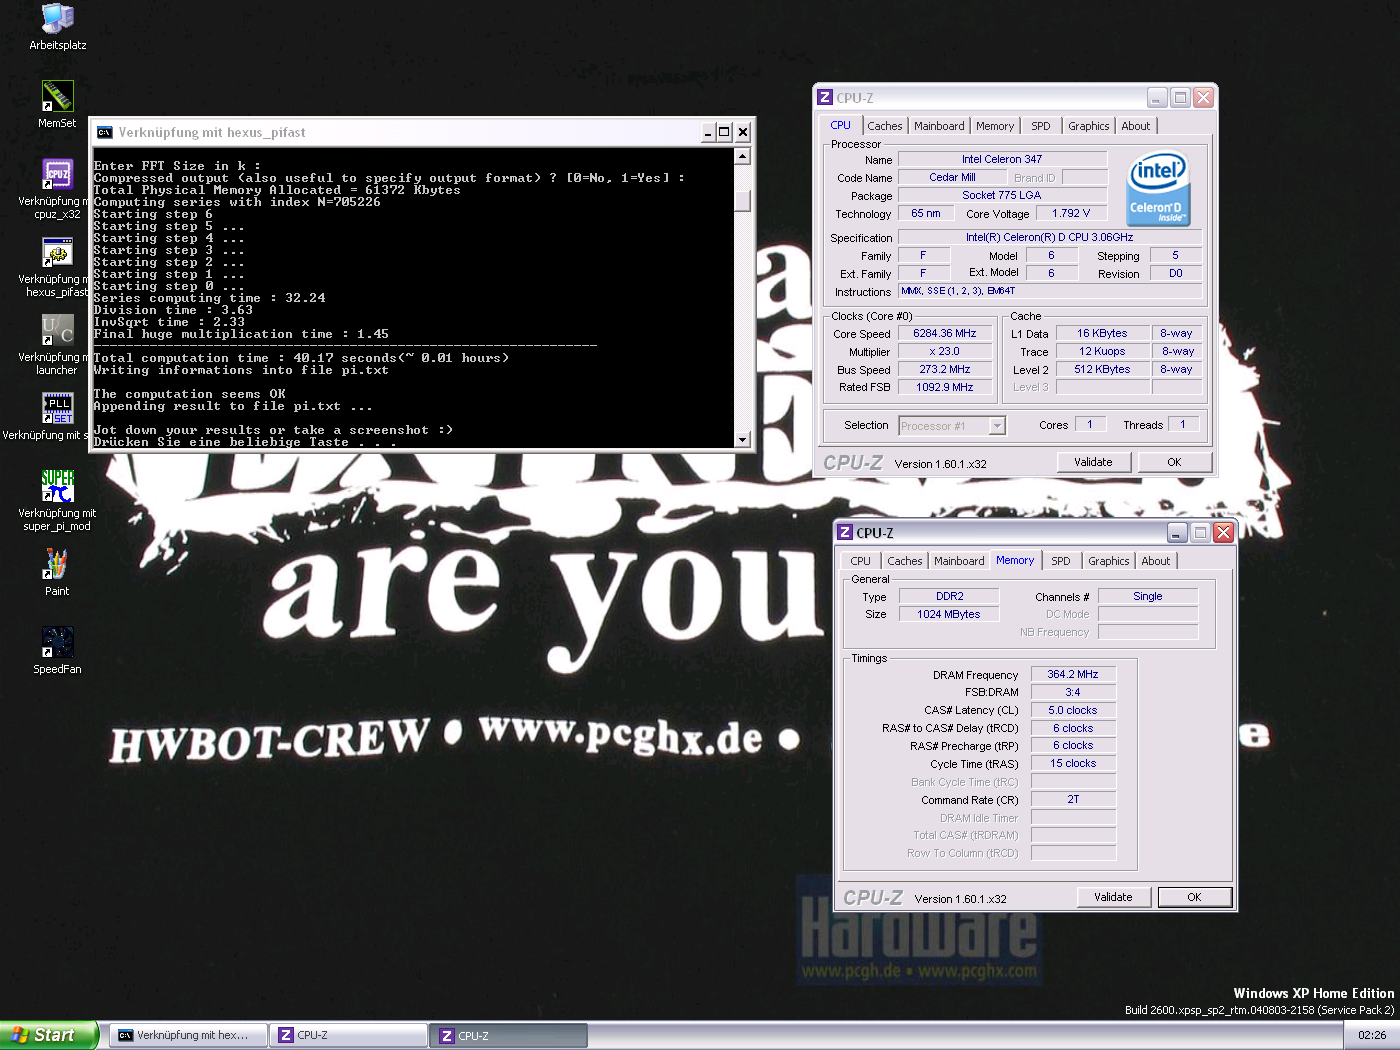Click the memory Type value DDR2
This screenshot has width=1400, height=1050.
(949, 596)
